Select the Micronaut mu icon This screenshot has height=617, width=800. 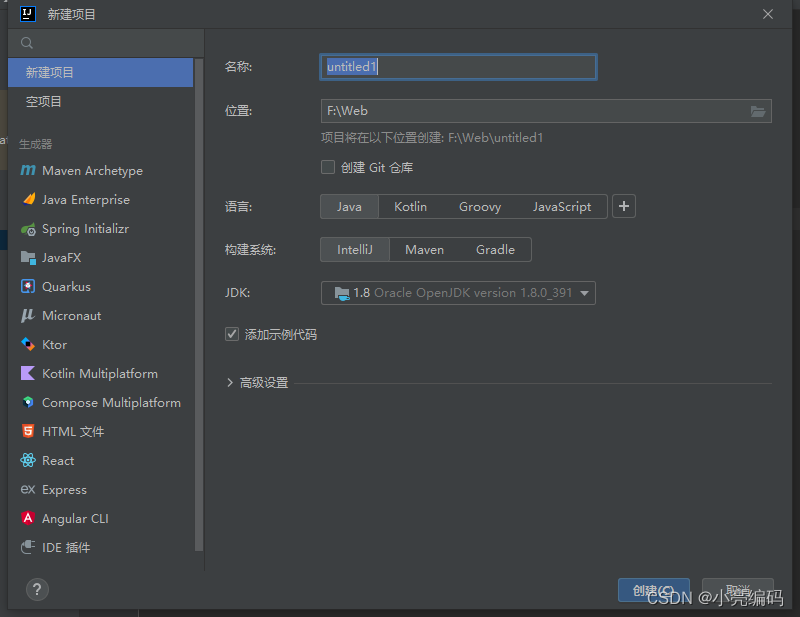coord(28,315)
